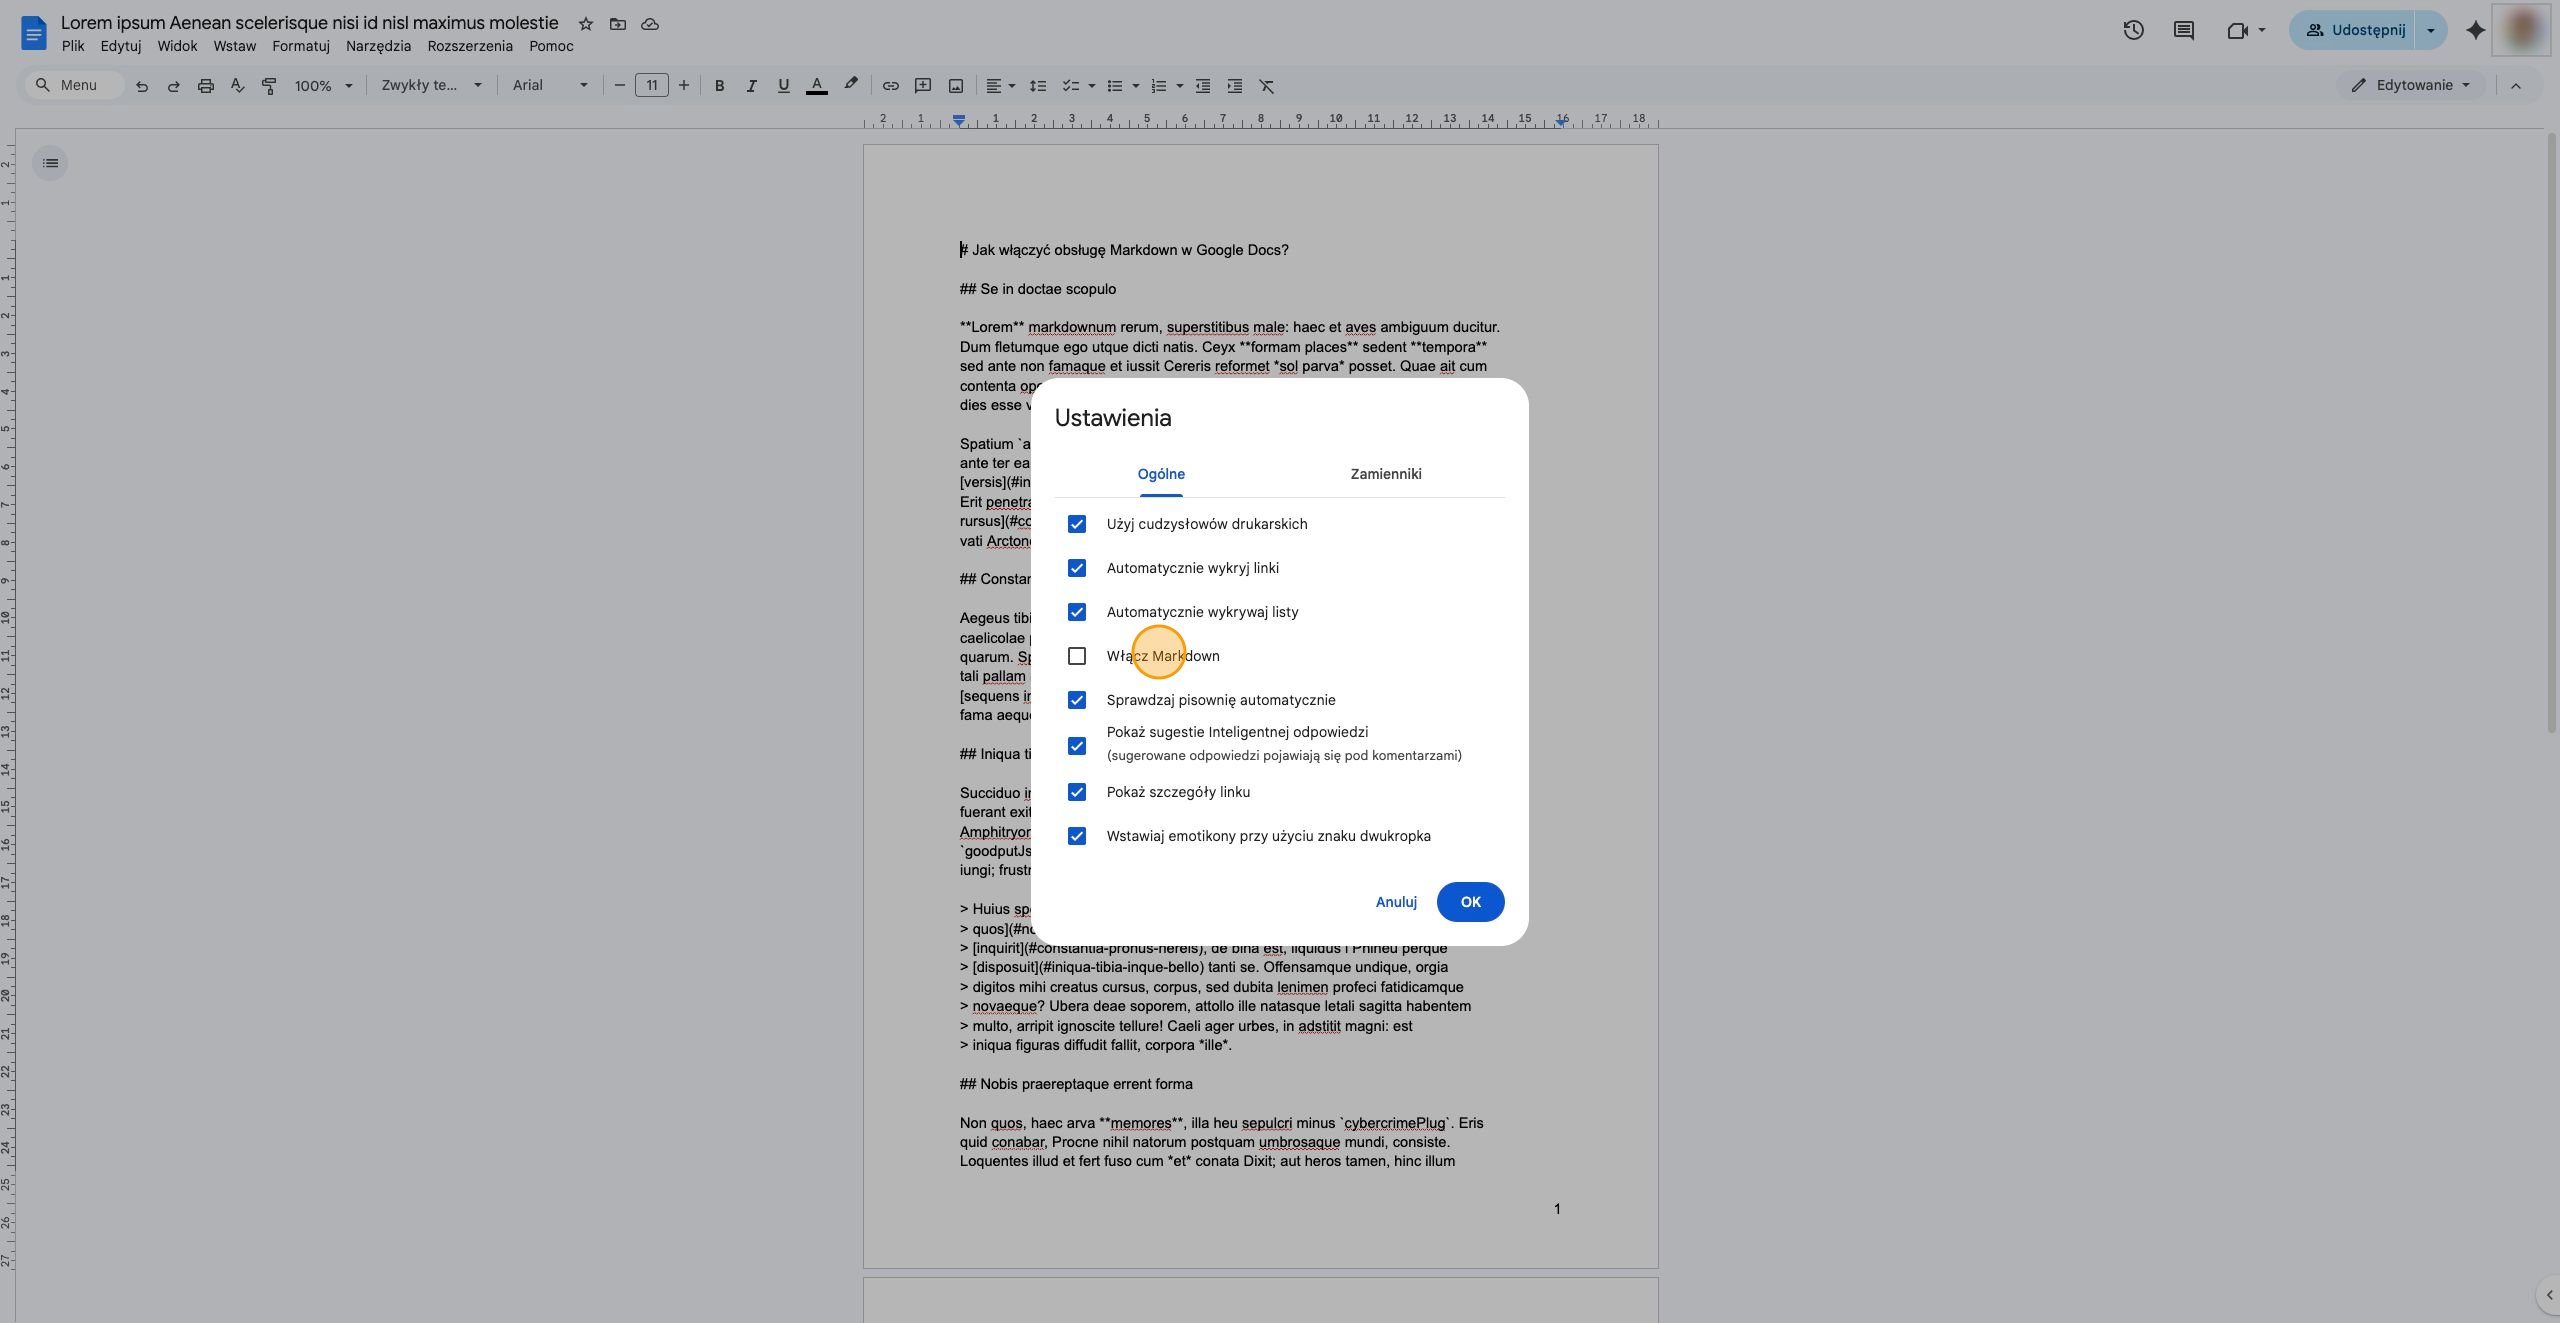Viewport: 2560px width, 1323px height.
Task: Click the Udostępnij share button
Action: [2353, 30]
